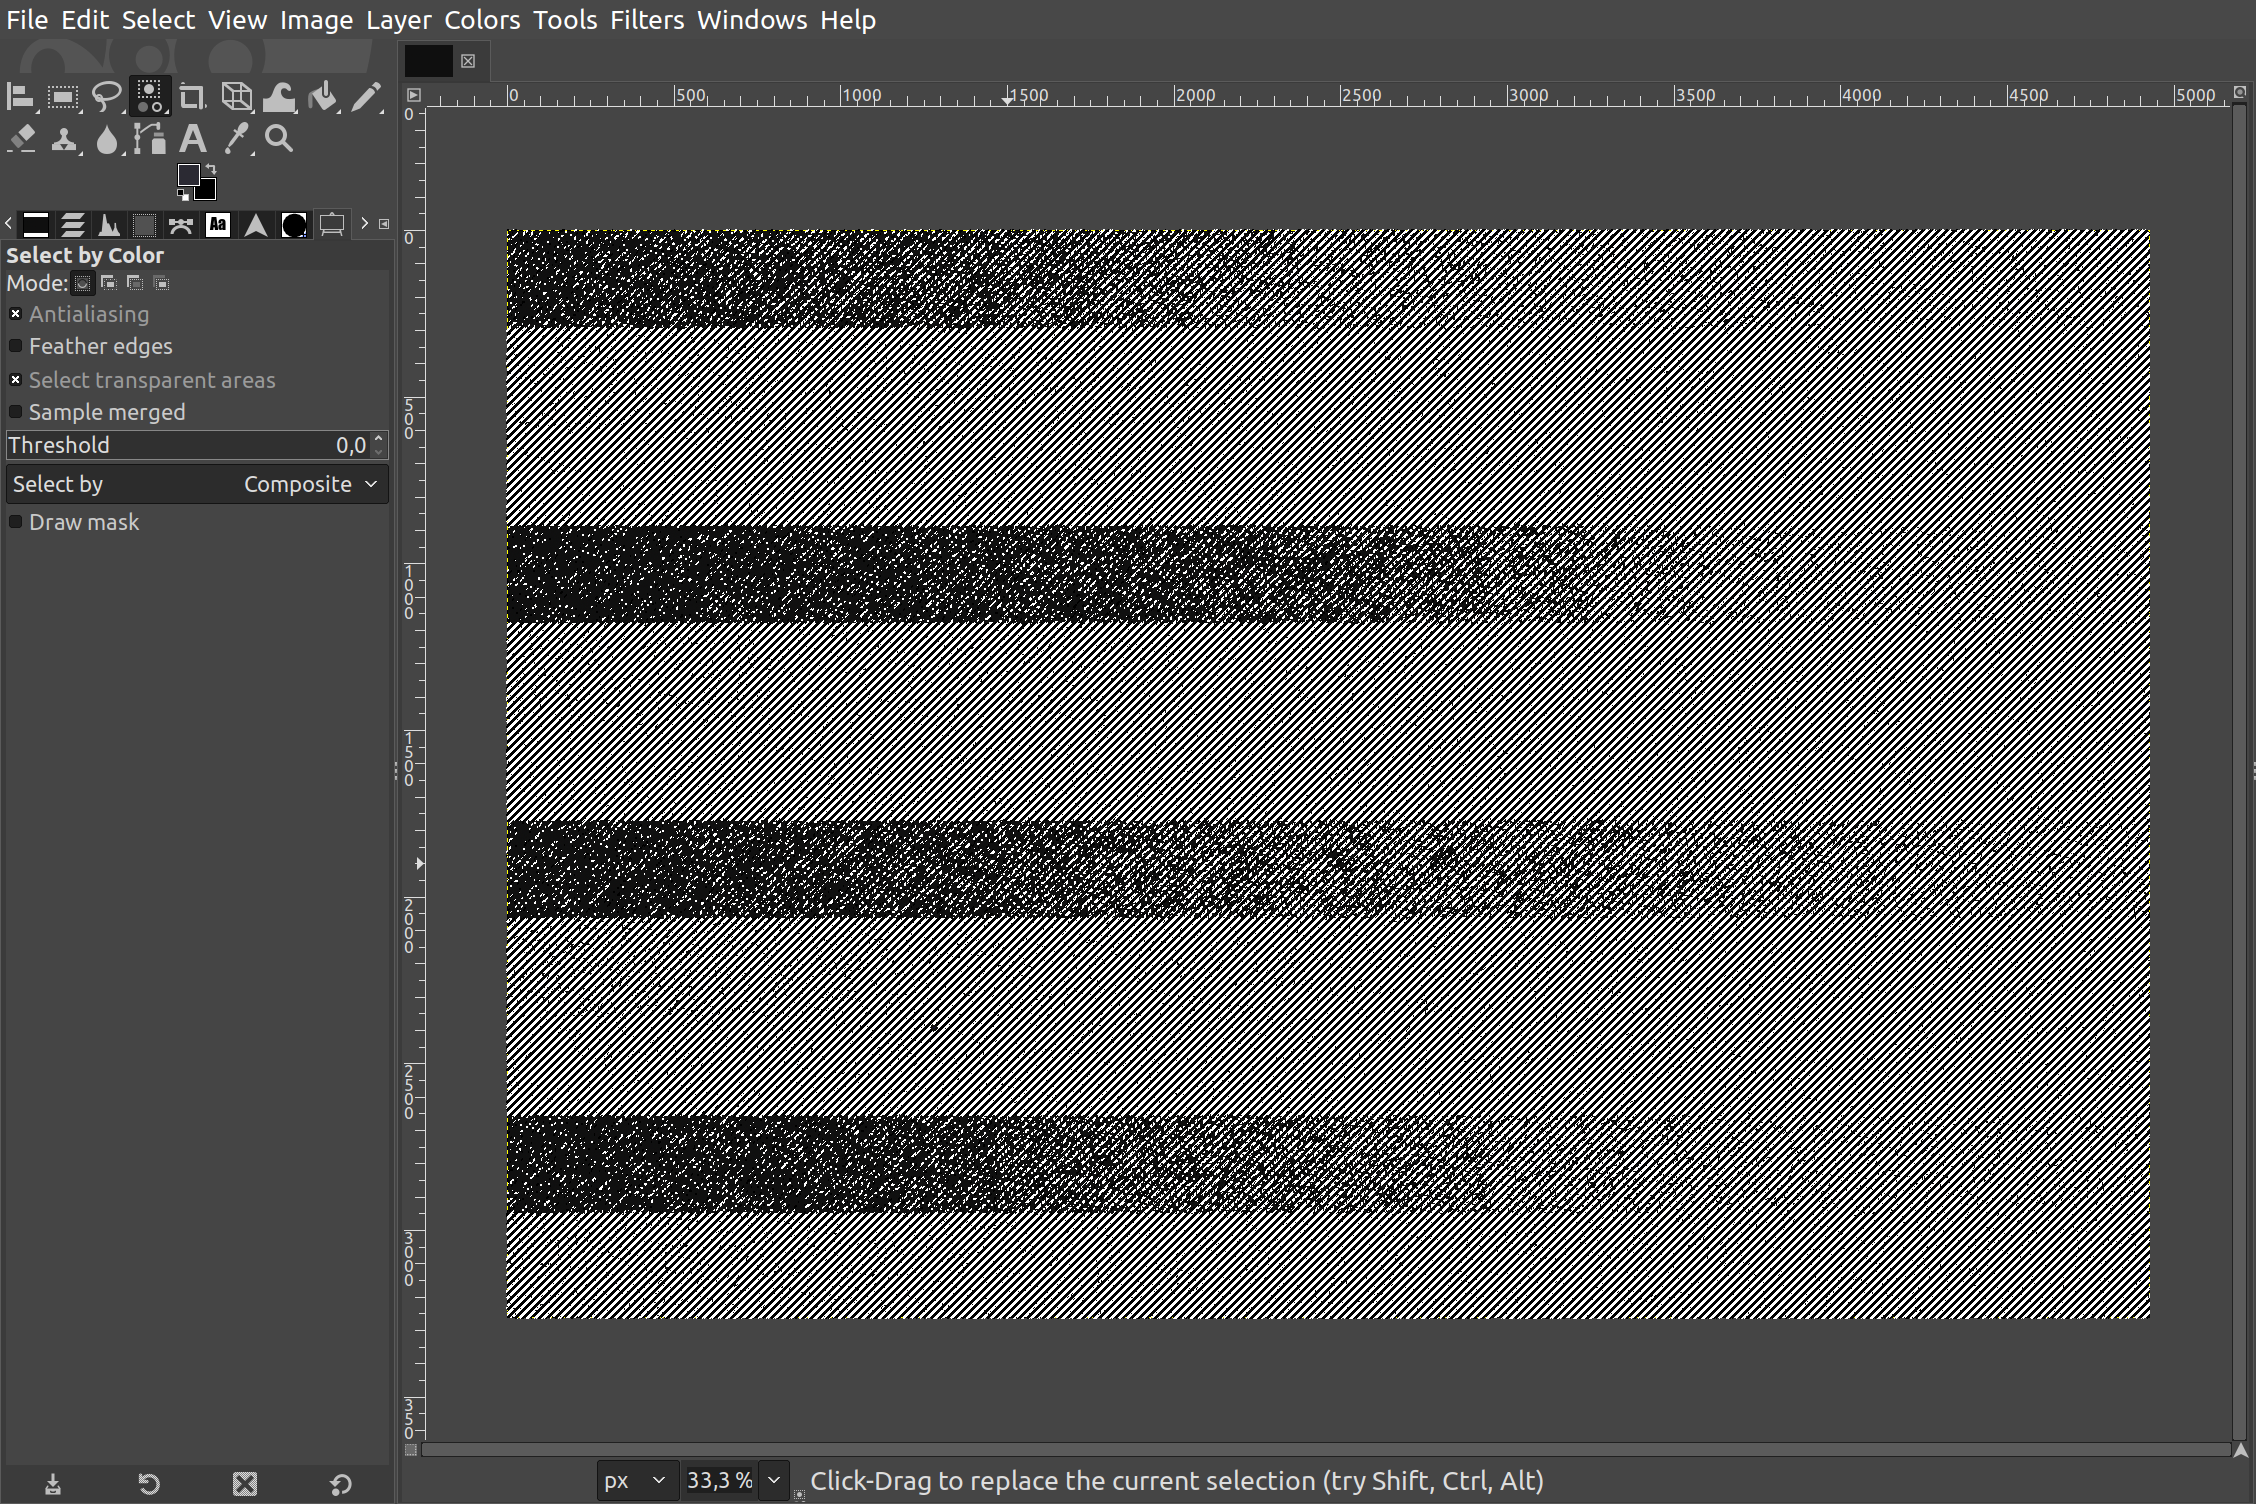Toggle the Sample merged checkbox
The width and height of the screenshot is (2256, 1504).
(x=16, y=412)
